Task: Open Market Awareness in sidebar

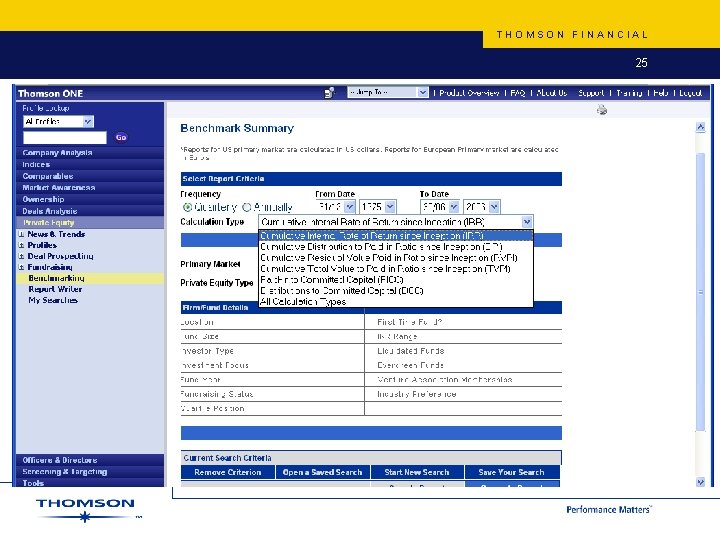Action: point(90,187)
